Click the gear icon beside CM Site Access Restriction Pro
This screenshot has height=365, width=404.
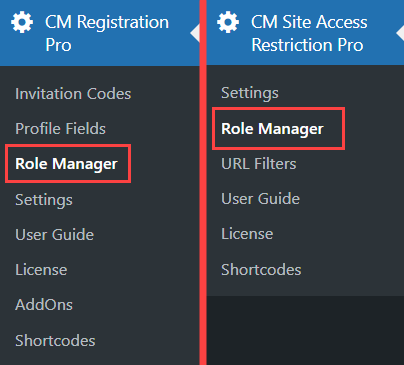click(228, 22)
